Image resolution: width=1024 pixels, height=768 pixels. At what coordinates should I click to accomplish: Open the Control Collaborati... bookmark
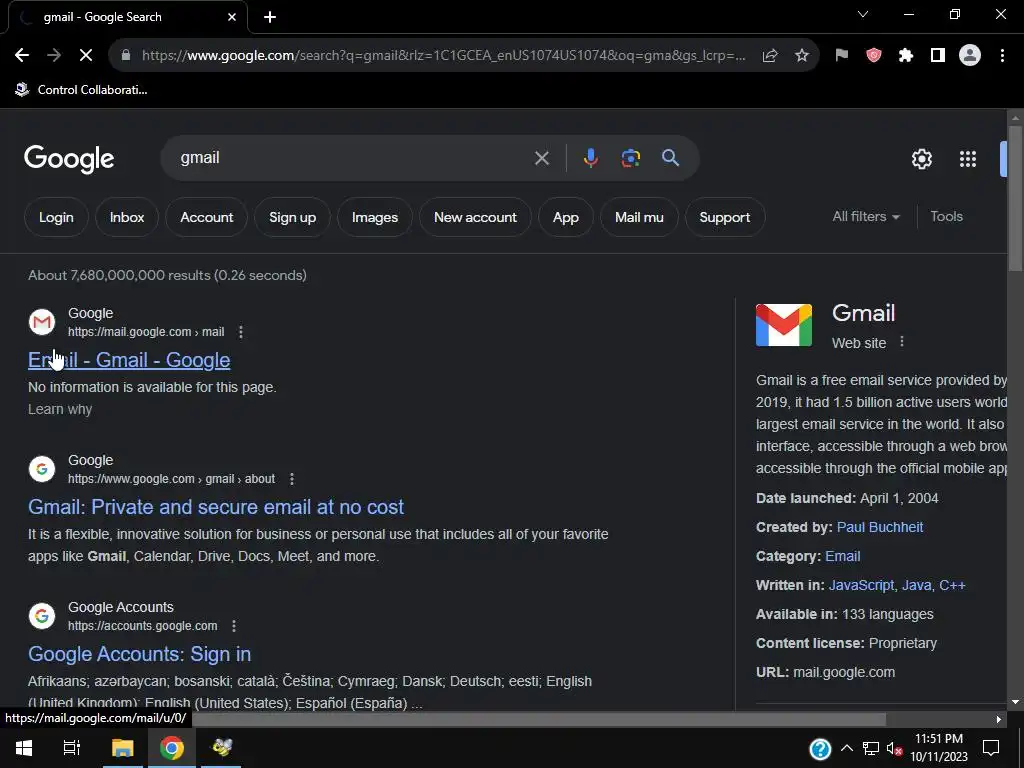tap(82, 90)
